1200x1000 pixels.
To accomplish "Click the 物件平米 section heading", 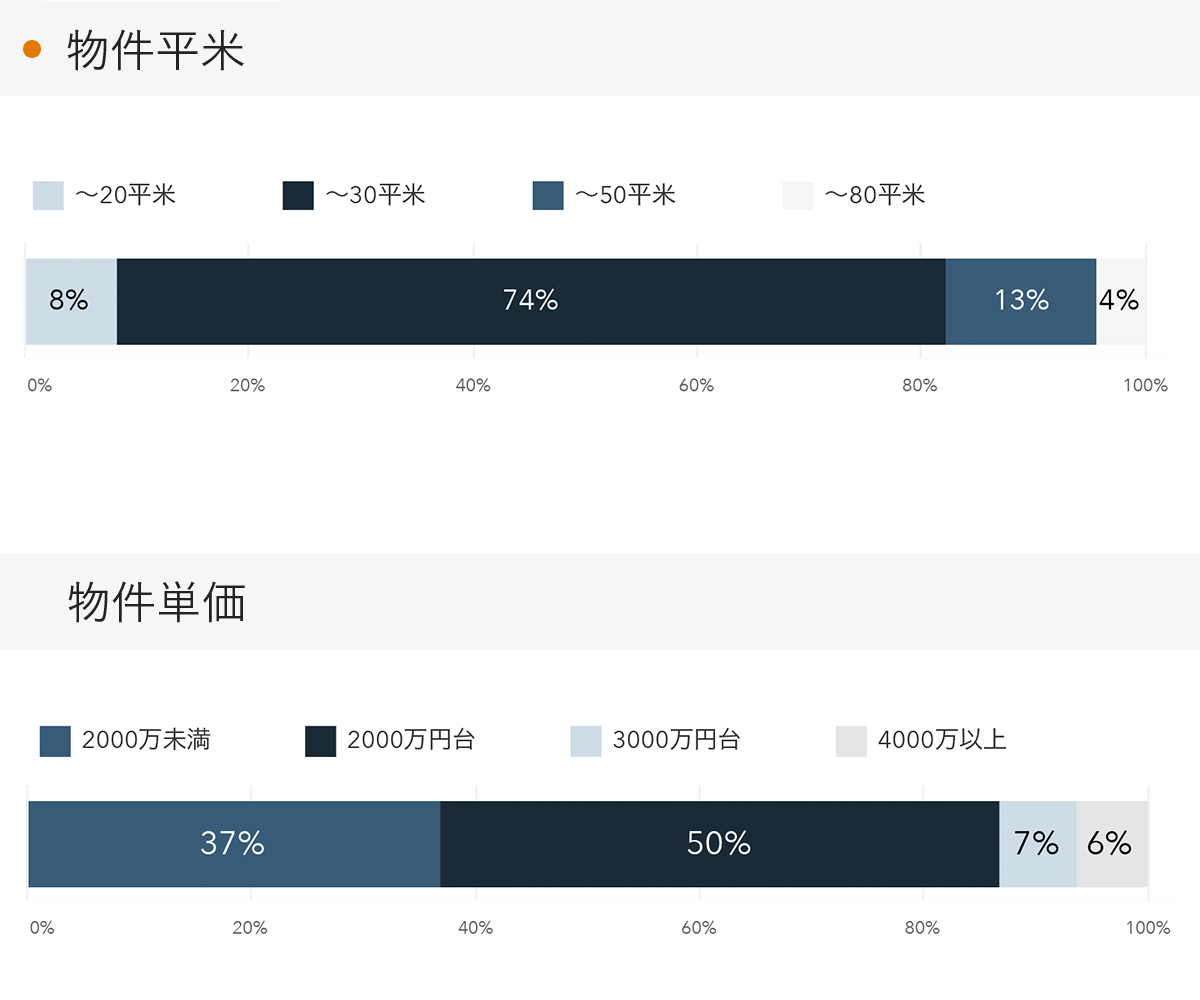I will tap(156, 50).
